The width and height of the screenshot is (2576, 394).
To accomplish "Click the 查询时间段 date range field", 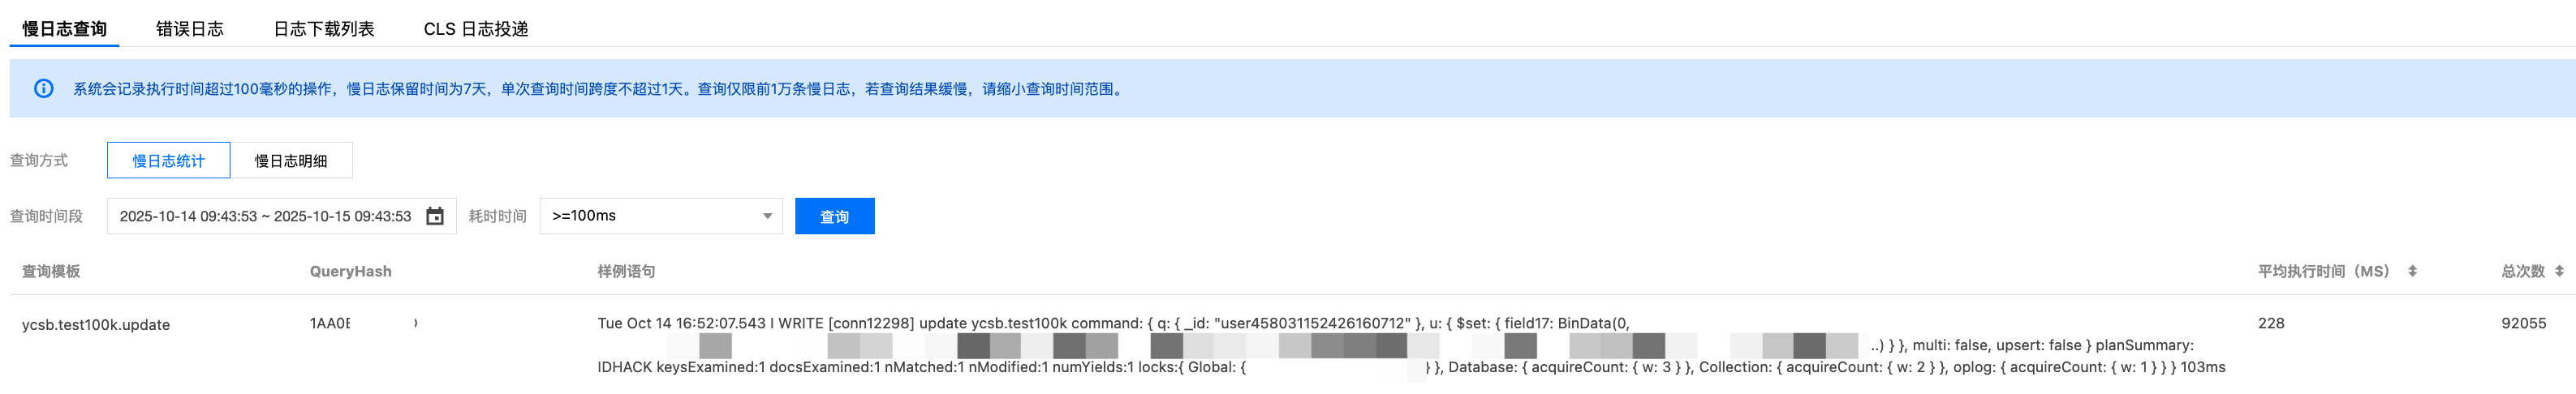I will (x=266, y=216).
